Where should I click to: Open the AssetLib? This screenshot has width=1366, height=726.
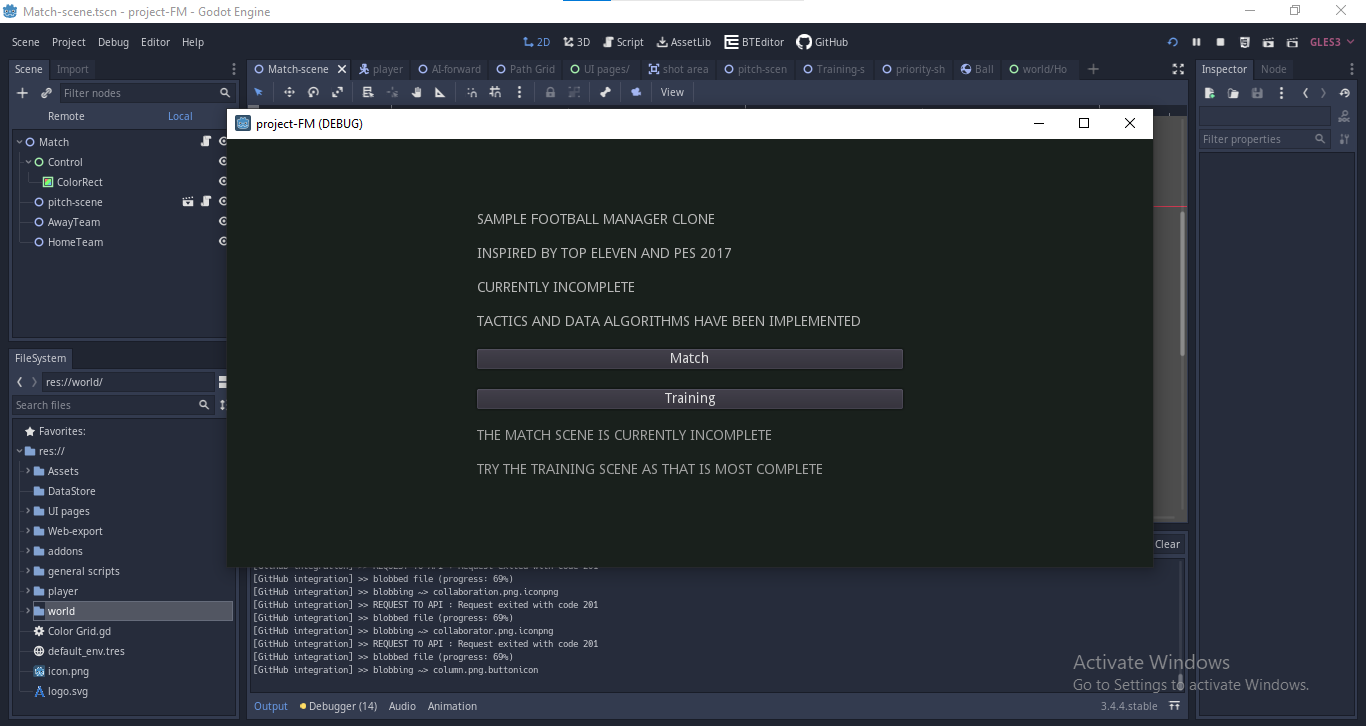pyautogui.click(x=683, y=42)
